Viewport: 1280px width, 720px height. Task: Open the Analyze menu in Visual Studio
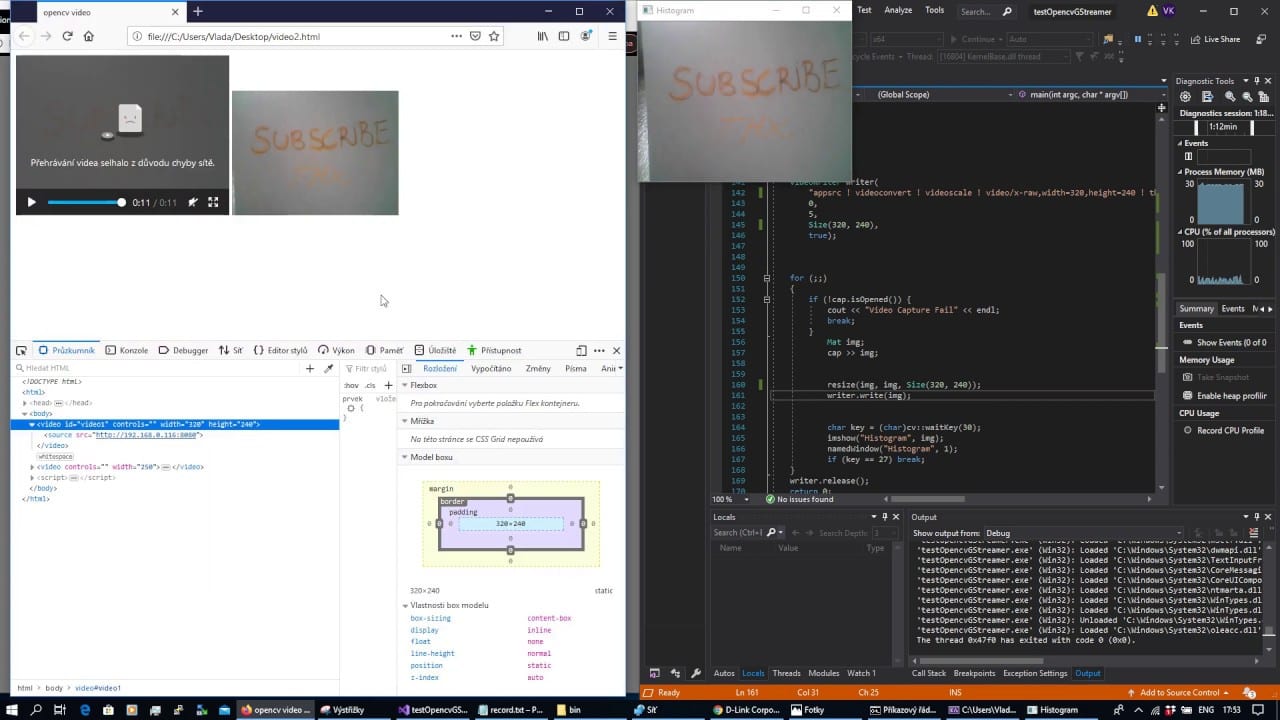[x=898, y=10]
